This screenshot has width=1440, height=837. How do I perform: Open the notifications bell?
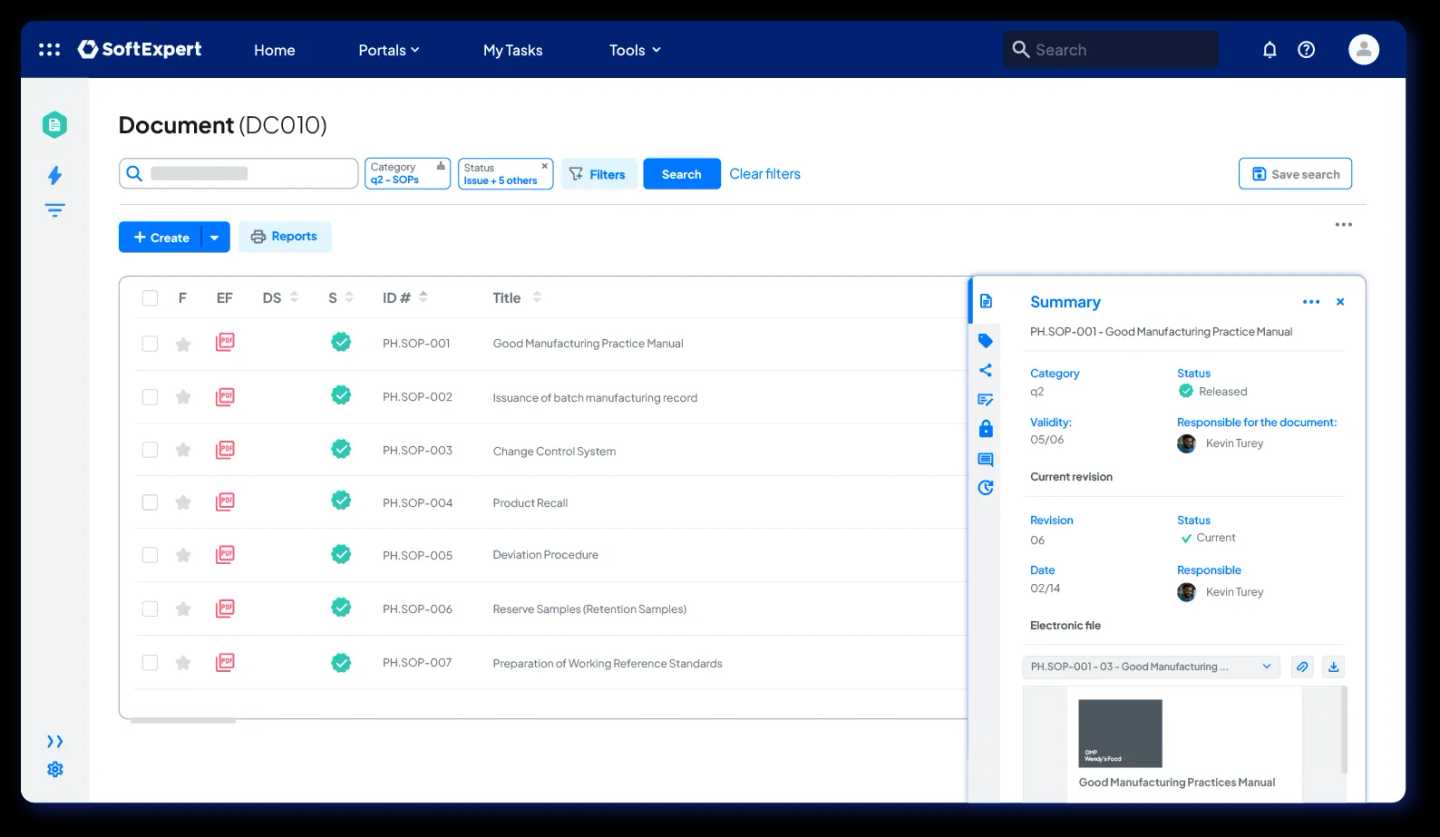coord(1269,48)
